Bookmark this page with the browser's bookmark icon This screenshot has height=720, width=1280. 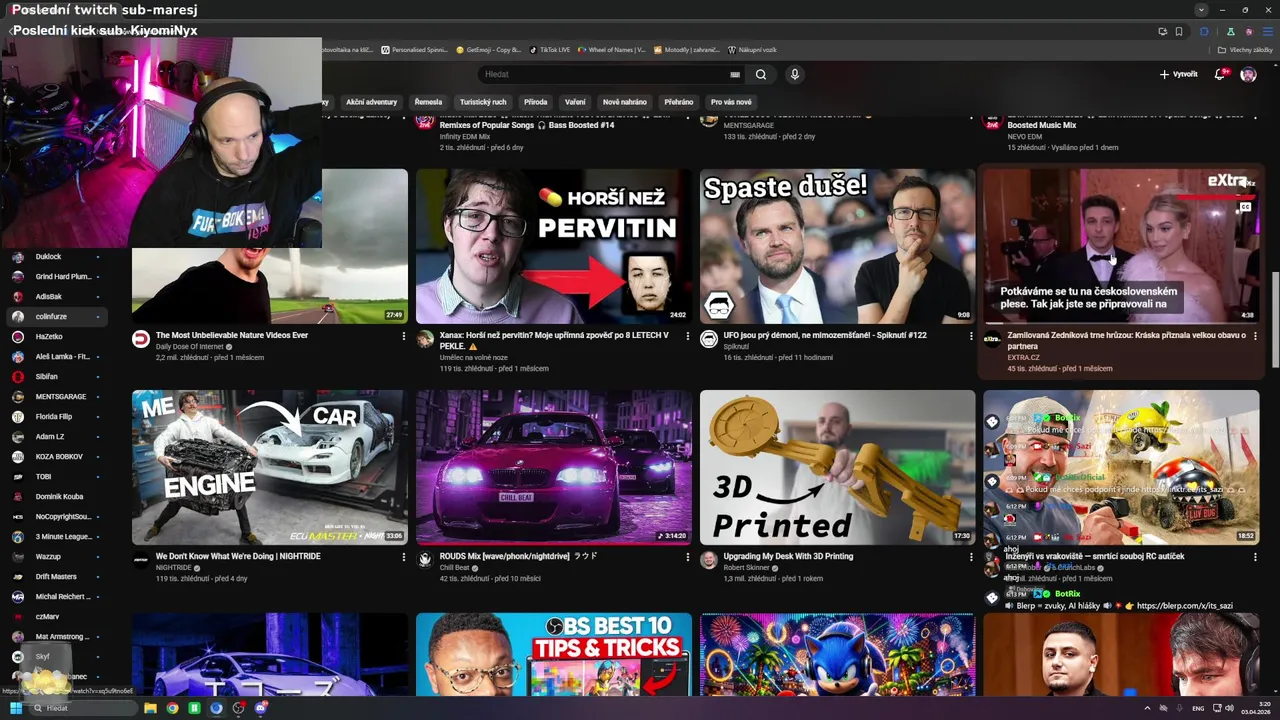pos(1179,31)
